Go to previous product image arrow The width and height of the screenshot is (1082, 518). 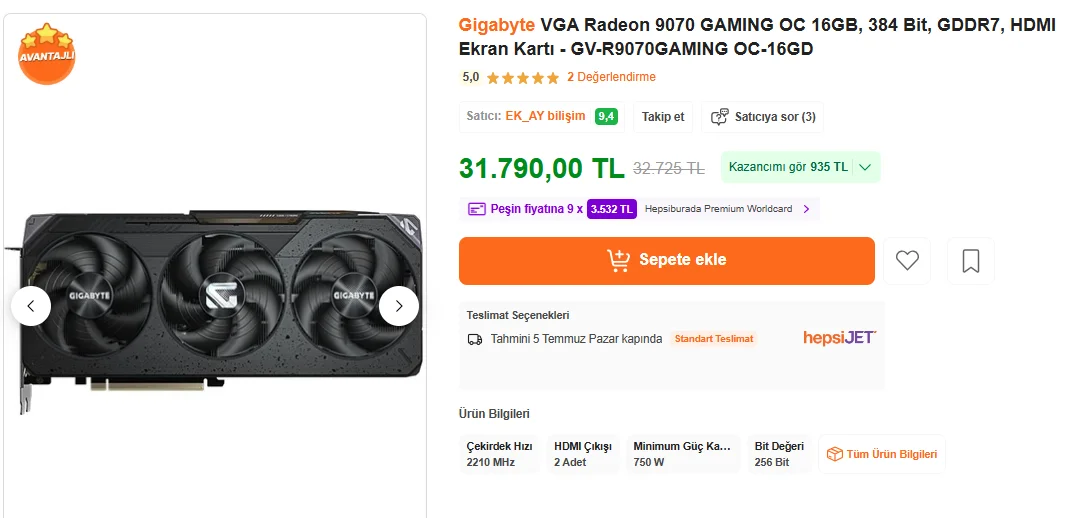pos(31,306)
